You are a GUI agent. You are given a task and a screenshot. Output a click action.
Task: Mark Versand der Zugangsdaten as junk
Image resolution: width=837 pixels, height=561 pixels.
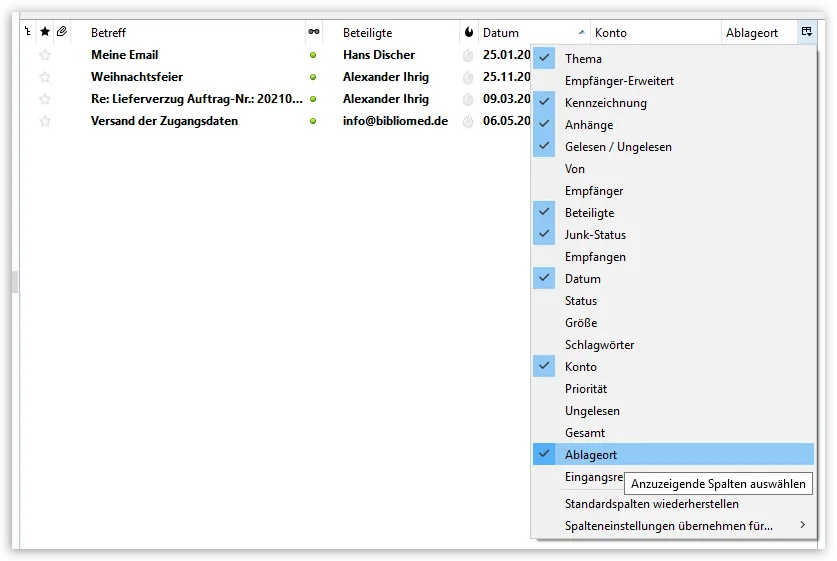[x=468, y=121]
